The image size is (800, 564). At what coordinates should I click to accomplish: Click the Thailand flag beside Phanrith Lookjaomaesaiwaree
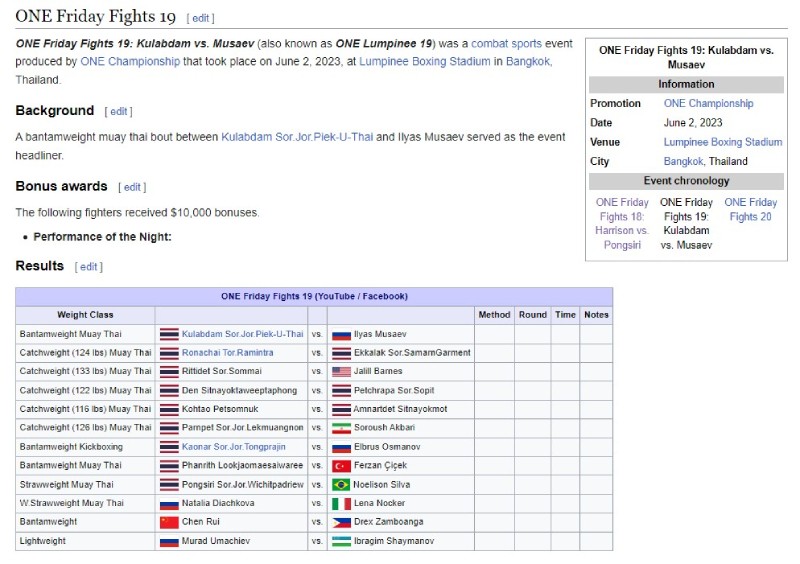tap(169, 465)
